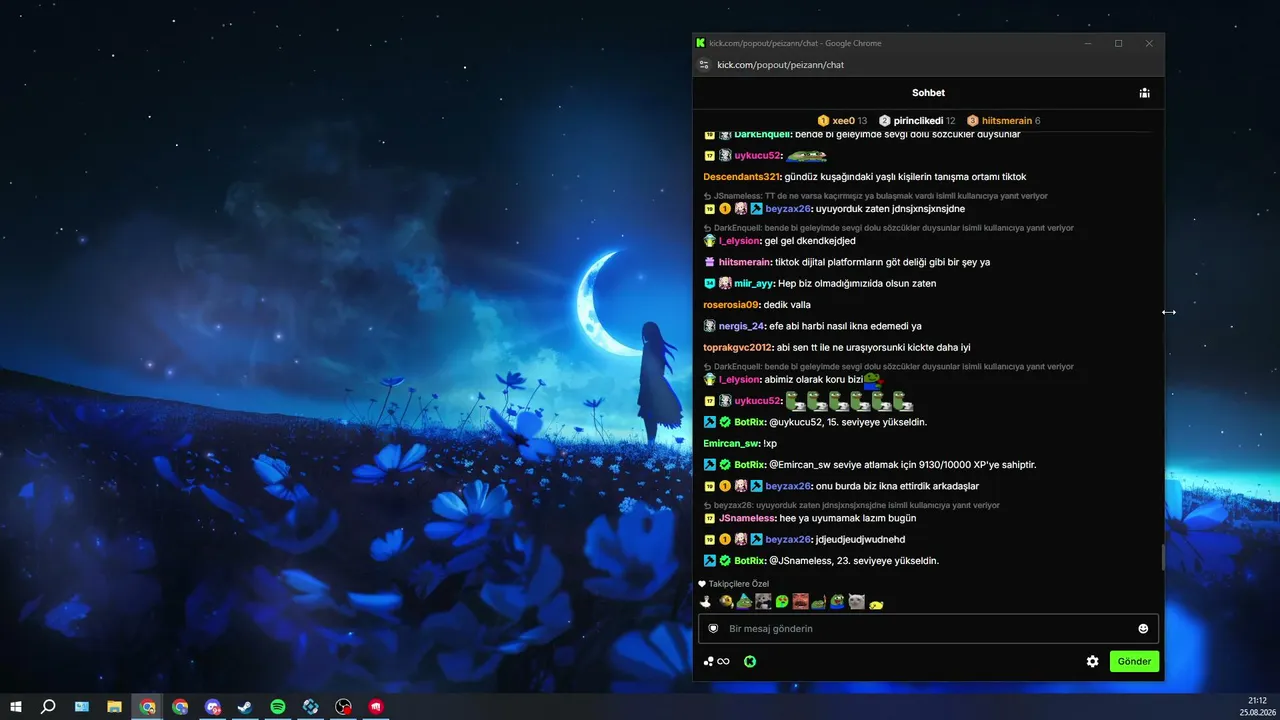
Task: Focus the 'Bir mesaj gönderin' message field
Action: (x=928, y=629)
